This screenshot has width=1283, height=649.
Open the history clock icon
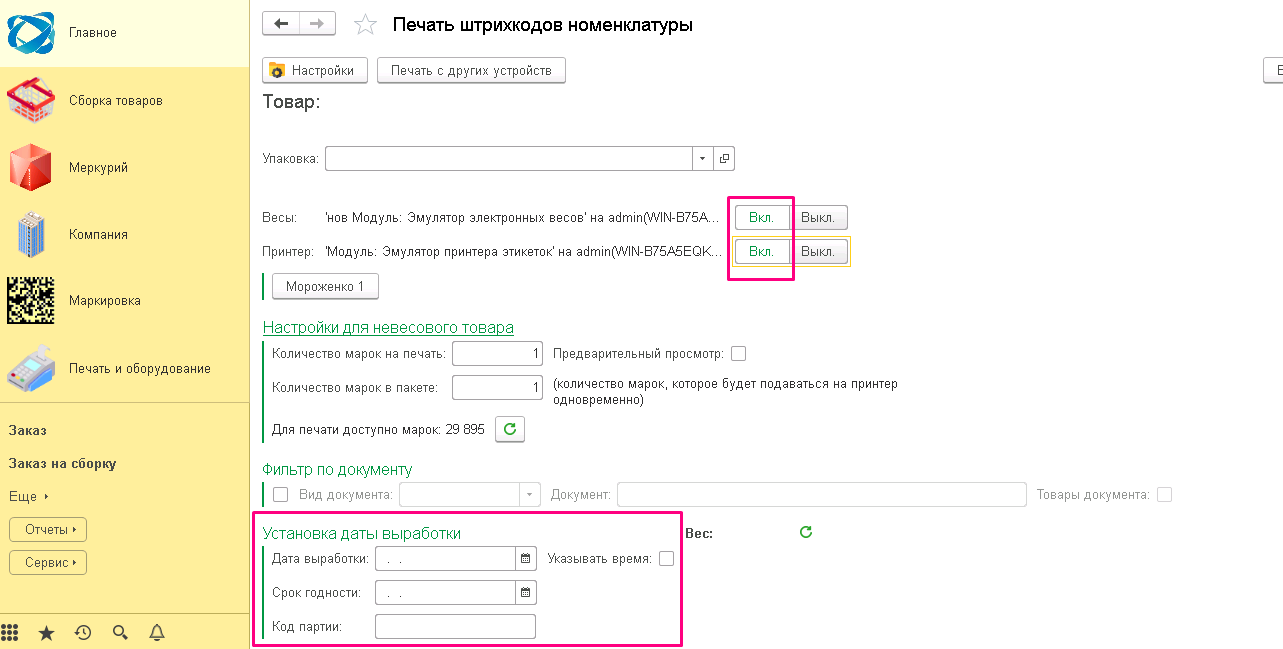(x=83, y=632)
